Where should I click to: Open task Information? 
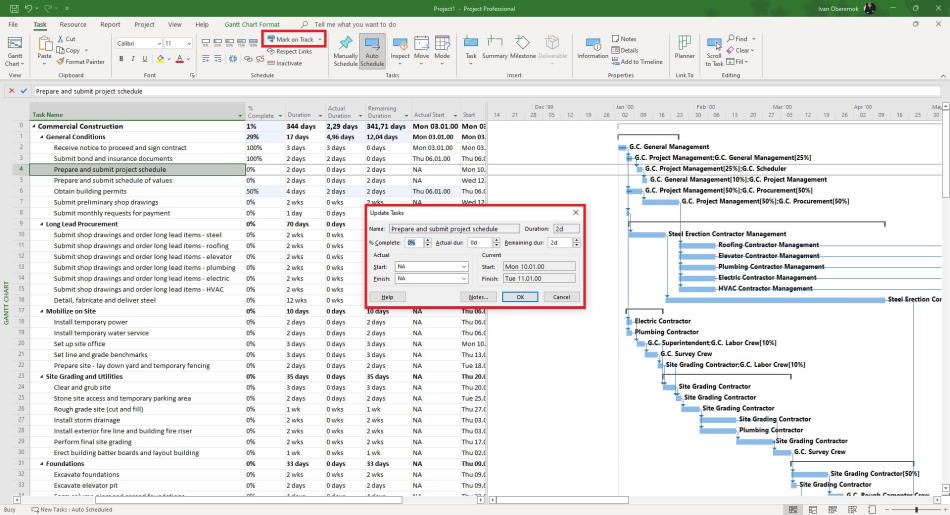pos(593,48)
